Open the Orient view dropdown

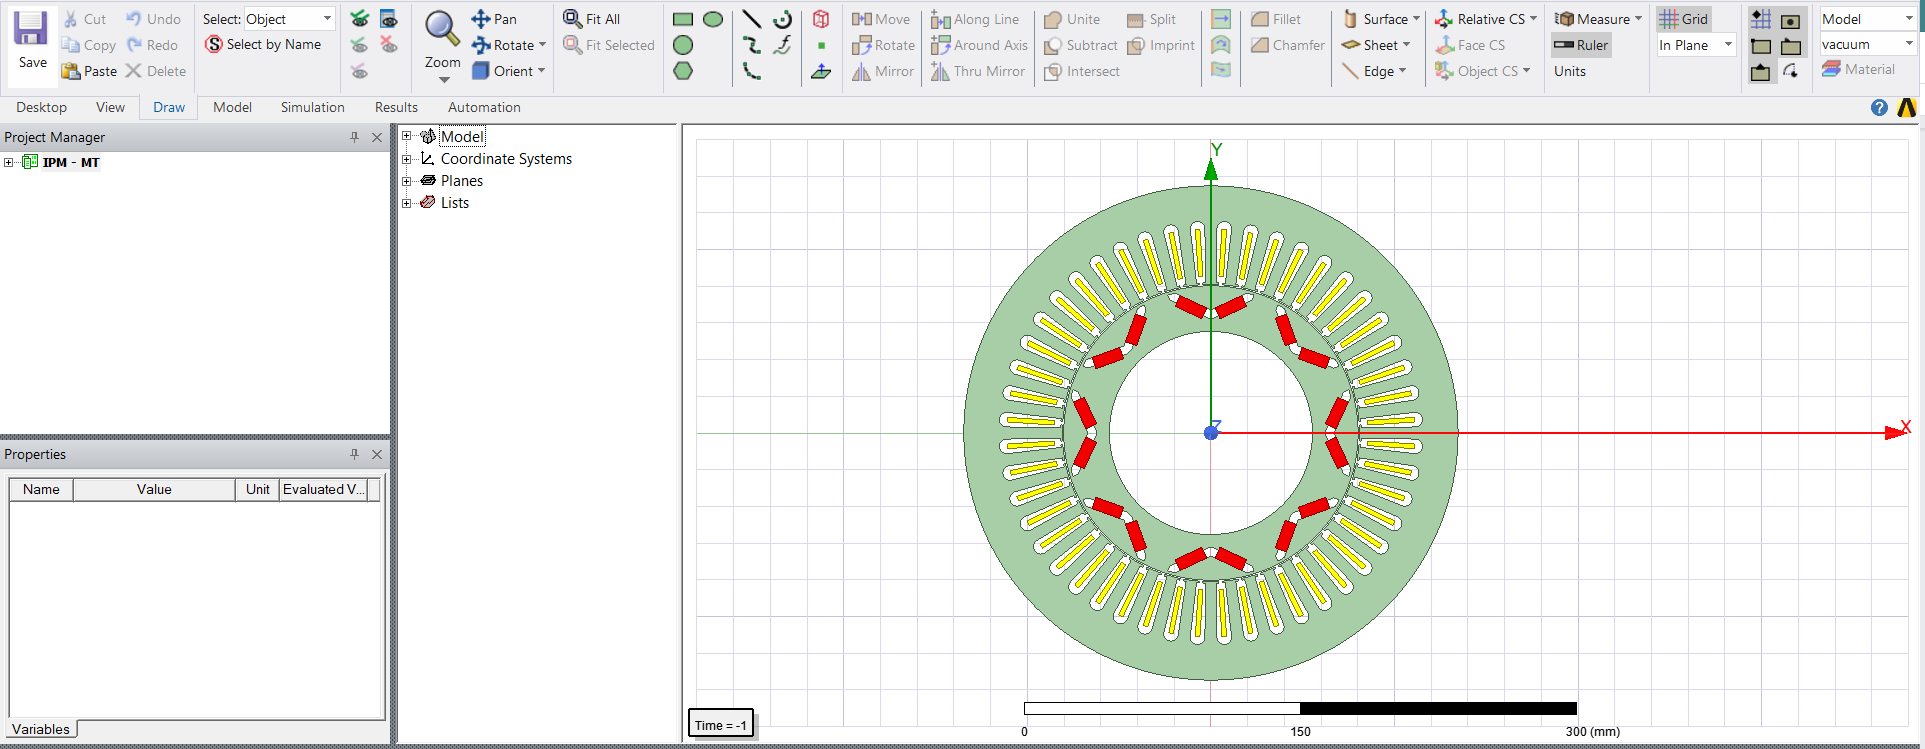[x=509, y=71]
